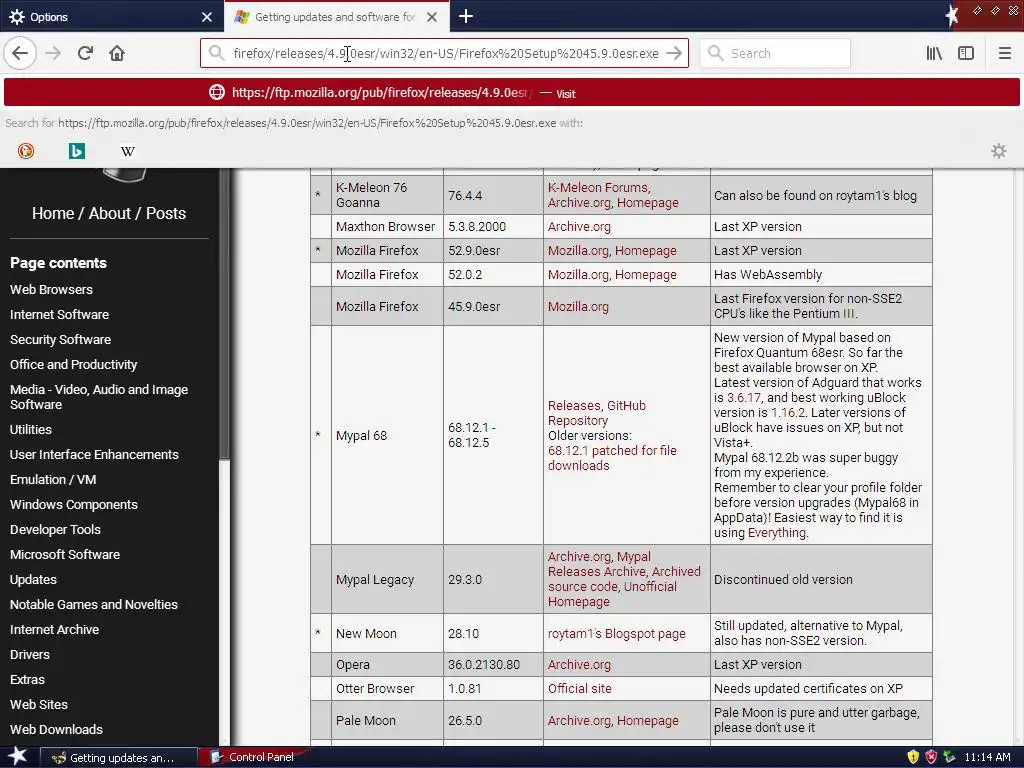1024x768 pixels.
Task: Open GitHub Repository link
Action: pos(597,413)
